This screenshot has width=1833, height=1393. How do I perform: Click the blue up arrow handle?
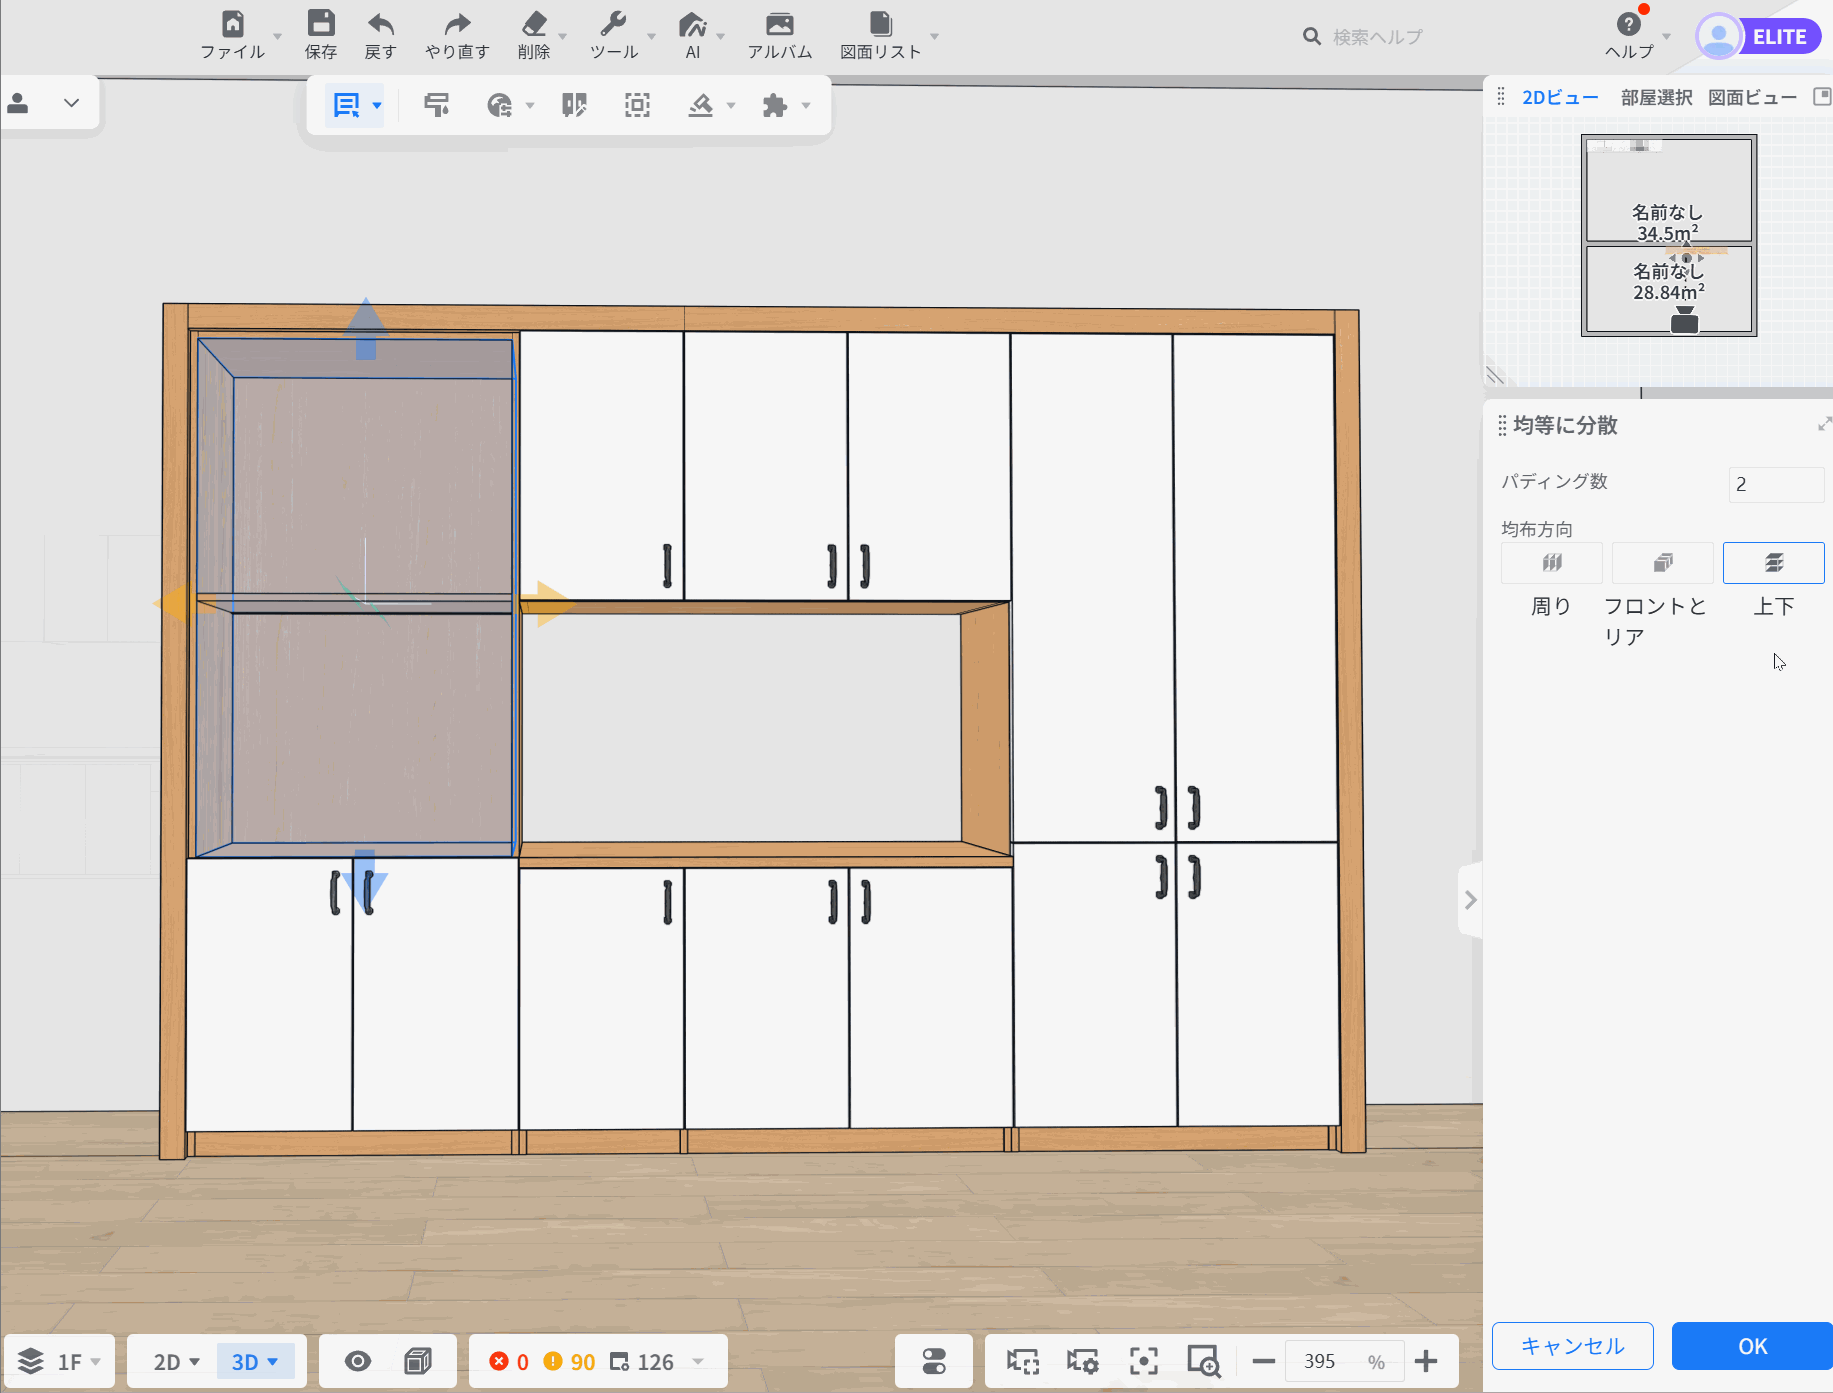click(366, 328)
